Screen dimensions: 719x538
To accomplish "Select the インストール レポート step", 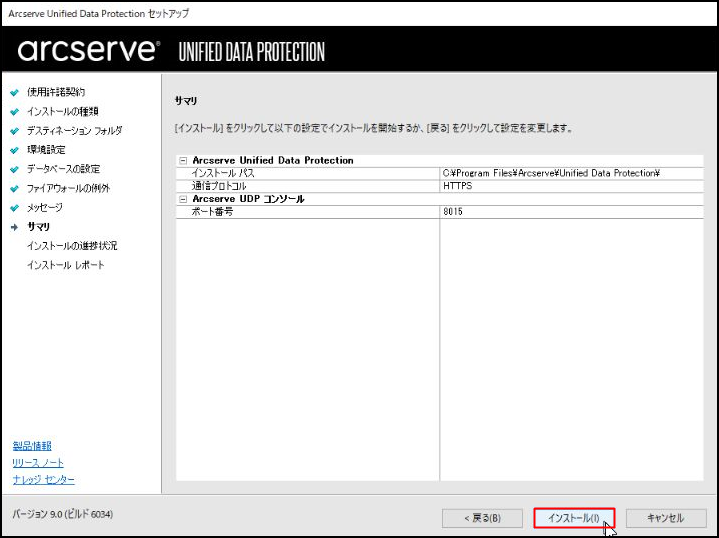I will point(65,265).
